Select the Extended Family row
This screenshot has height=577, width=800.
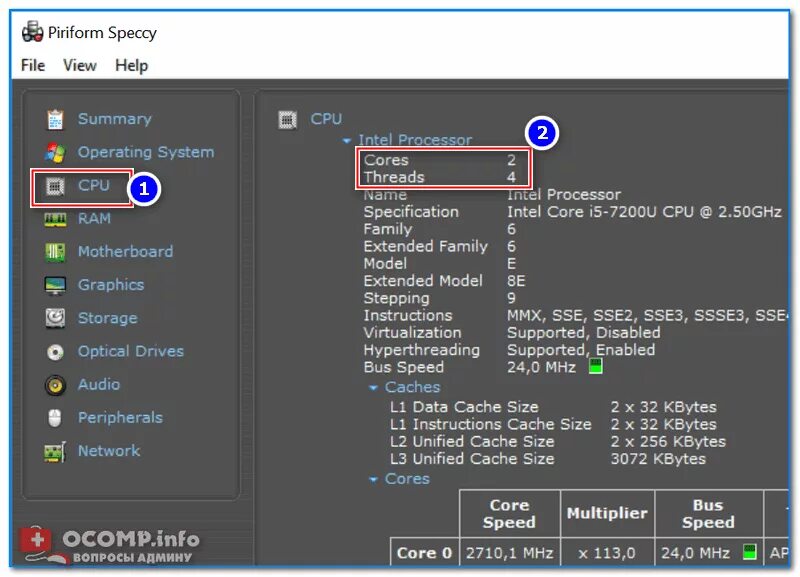(x=440, y=246)
